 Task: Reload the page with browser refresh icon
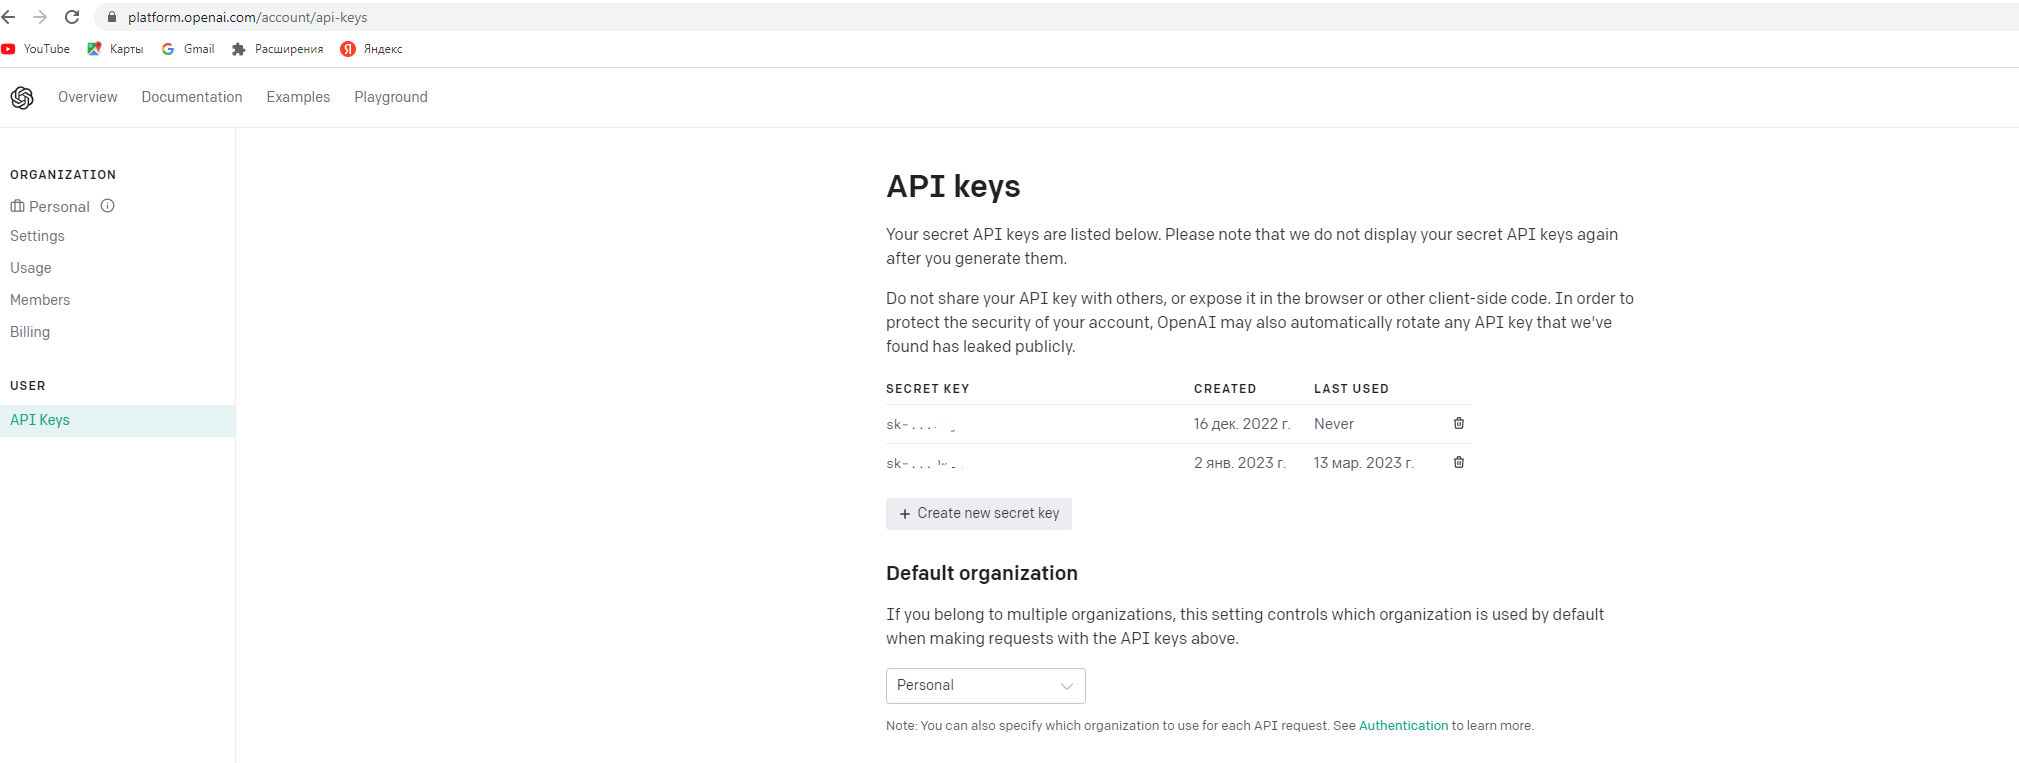pos(72,17)
